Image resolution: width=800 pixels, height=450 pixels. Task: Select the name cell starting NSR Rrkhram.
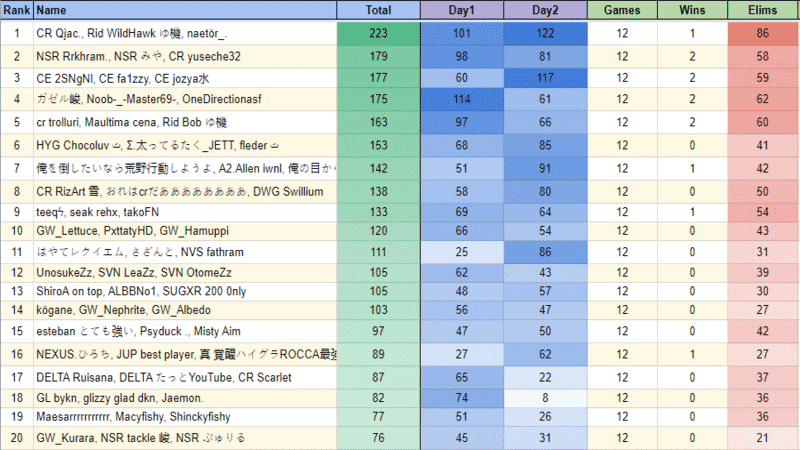(x=185, y=56)
